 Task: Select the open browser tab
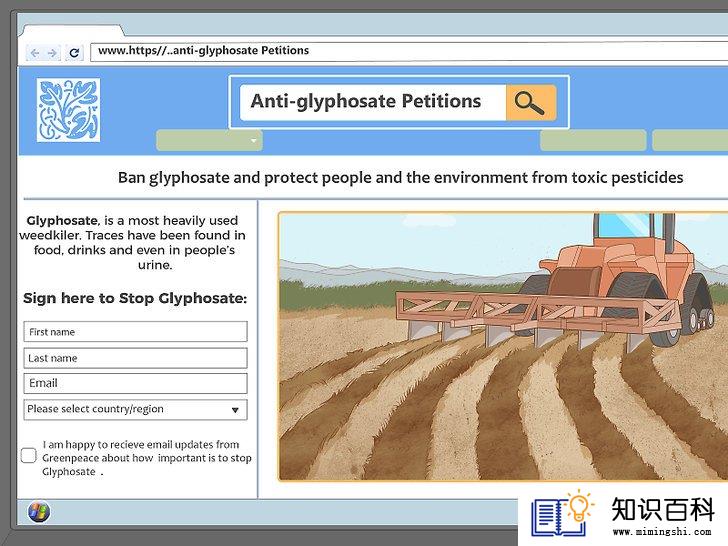coord(73,31)
